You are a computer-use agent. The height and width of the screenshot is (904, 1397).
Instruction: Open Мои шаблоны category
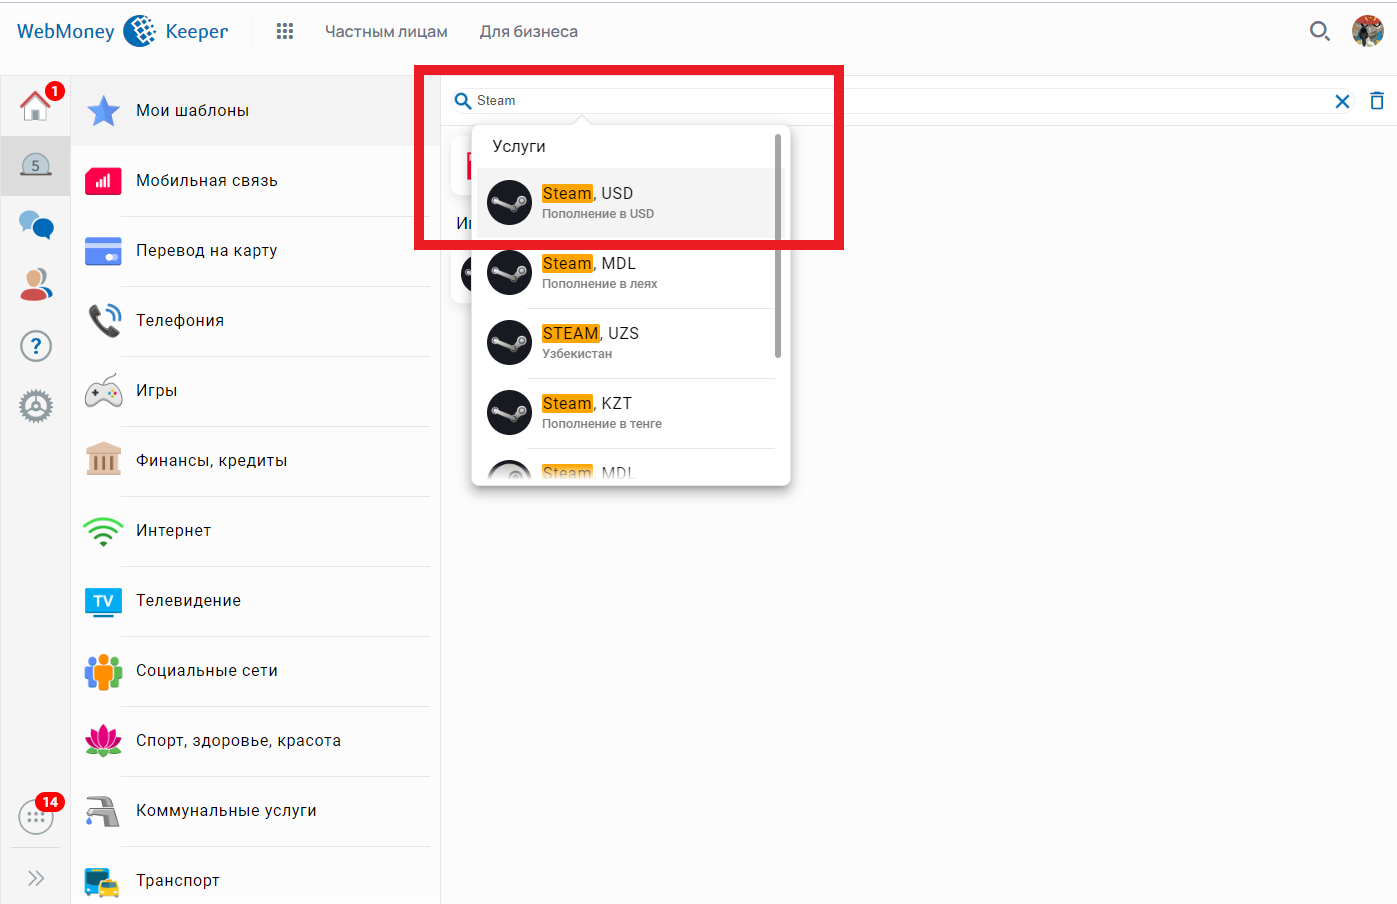tap(256, 111)
